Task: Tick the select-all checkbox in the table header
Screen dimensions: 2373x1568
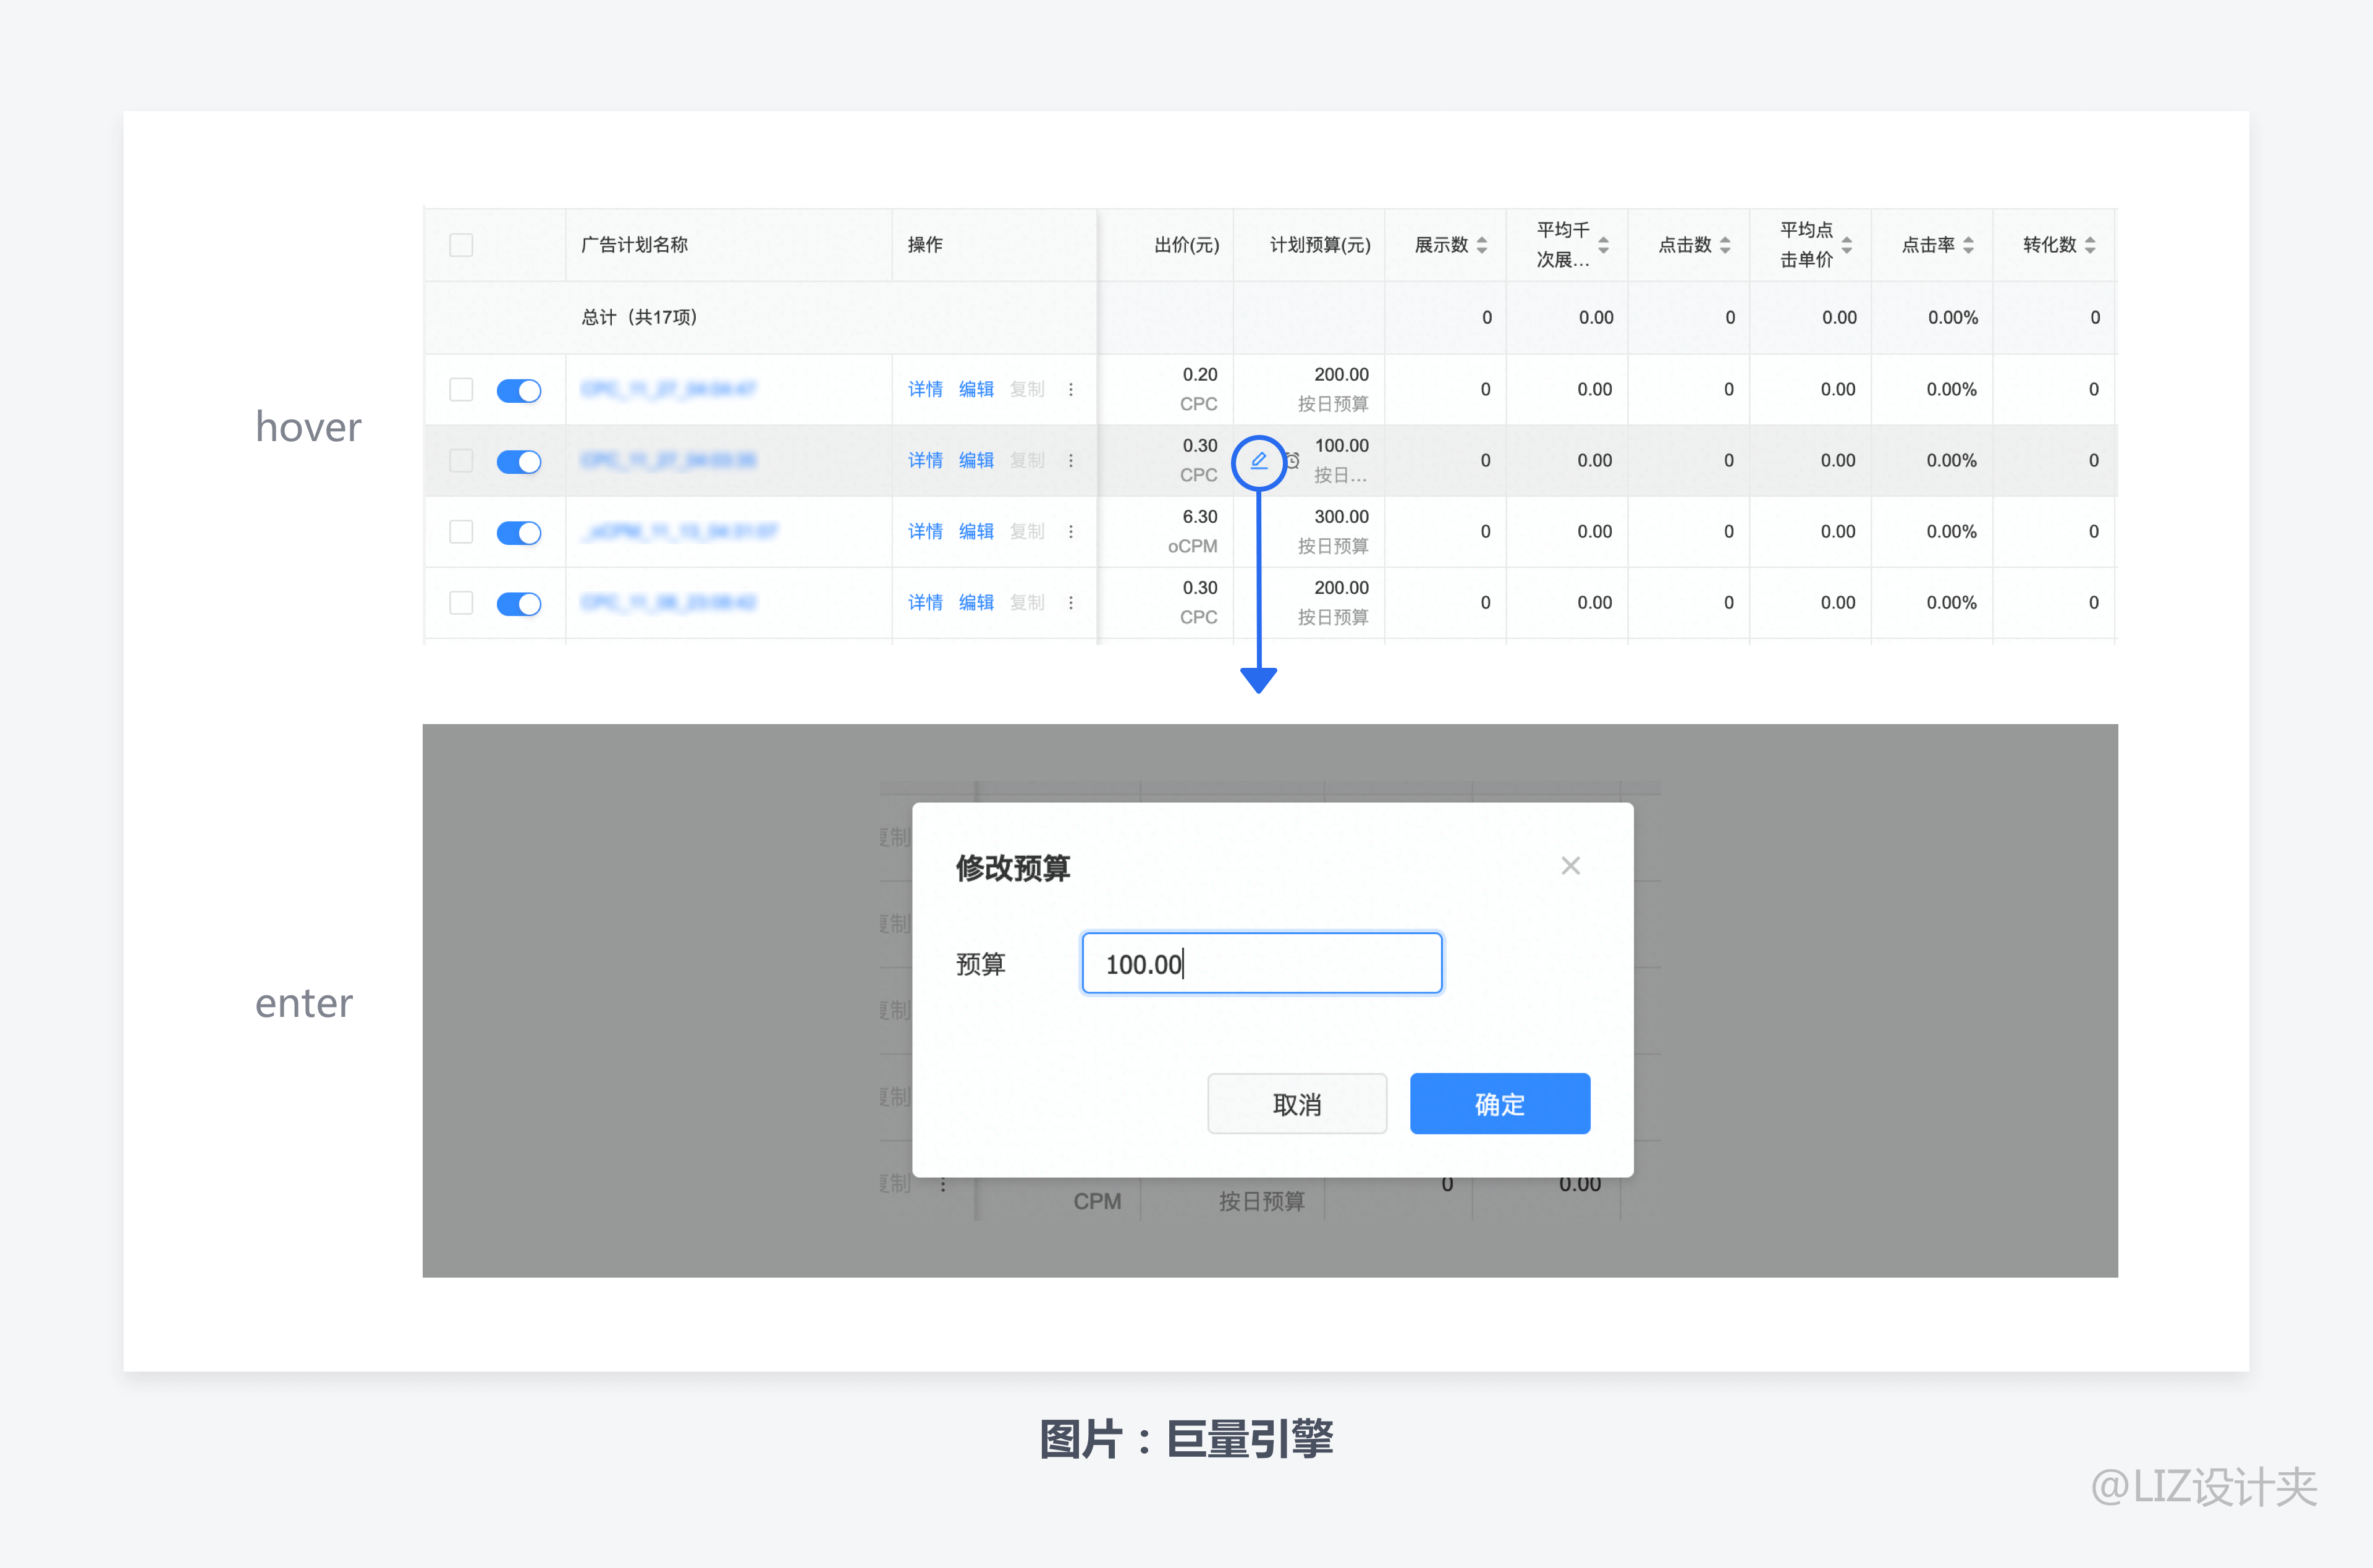Action: [x=461, y=245]
